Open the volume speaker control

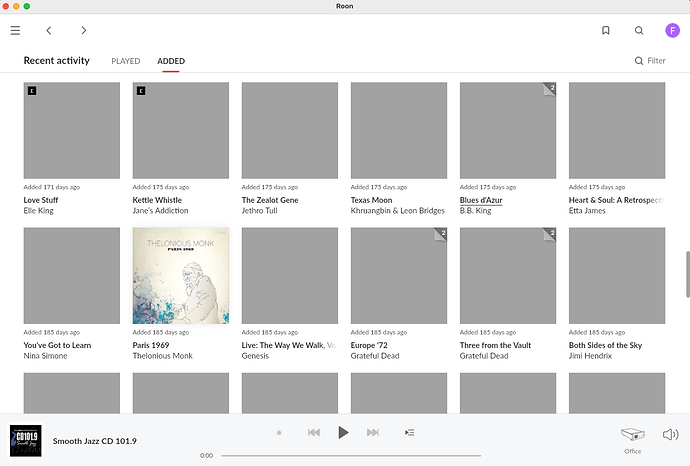point(670,434)
